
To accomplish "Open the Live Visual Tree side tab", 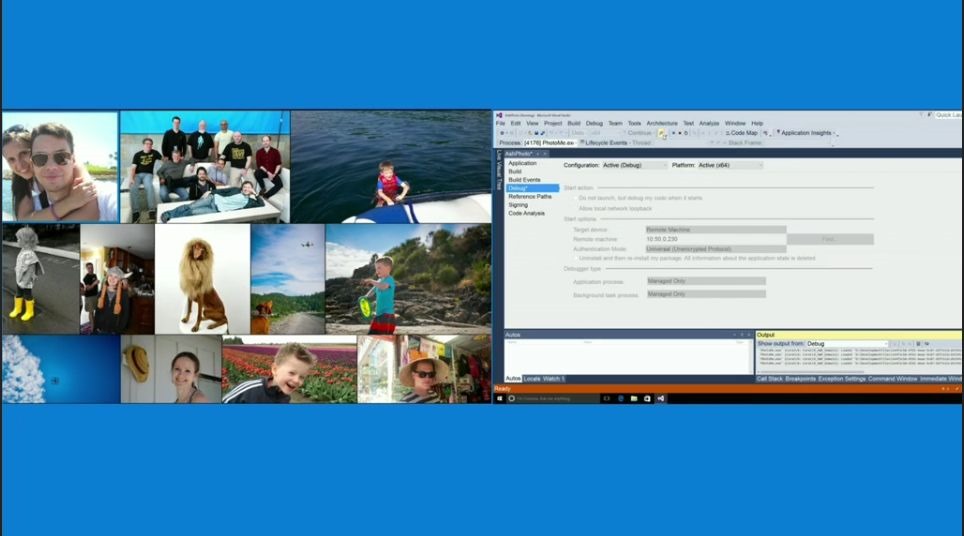I will (x=499, y=170).
